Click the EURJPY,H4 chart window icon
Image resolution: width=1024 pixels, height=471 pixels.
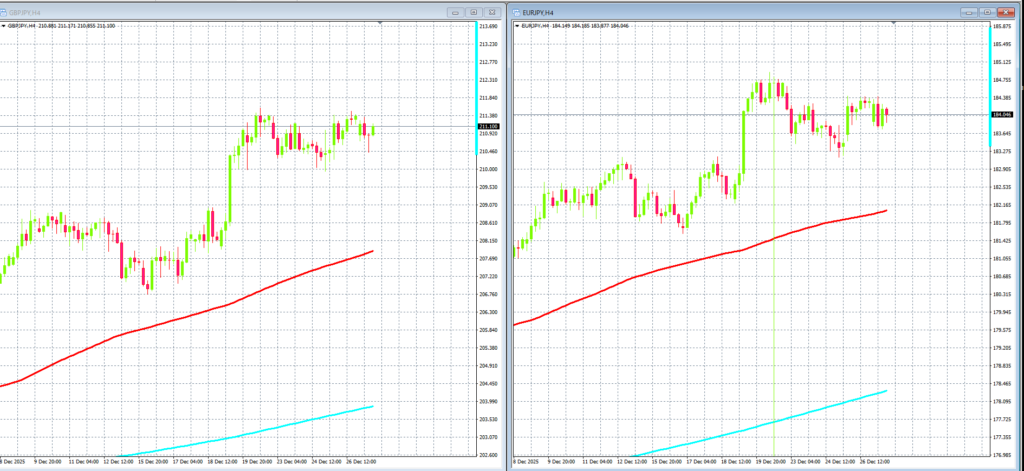[x=518, y=11]
